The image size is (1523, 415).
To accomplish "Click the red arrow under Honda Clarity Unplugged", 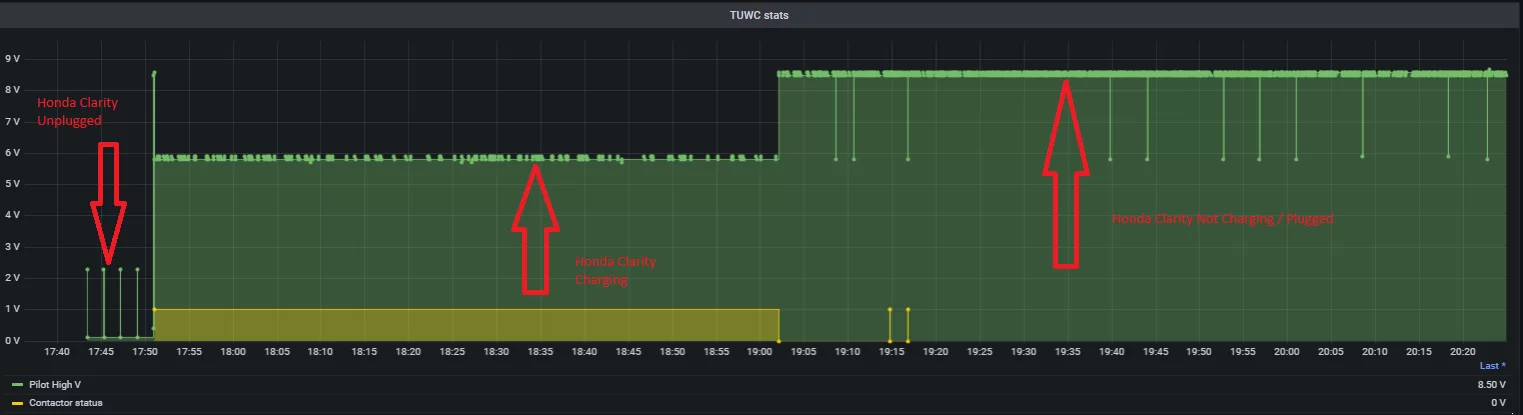I will (x=107, y=201).
